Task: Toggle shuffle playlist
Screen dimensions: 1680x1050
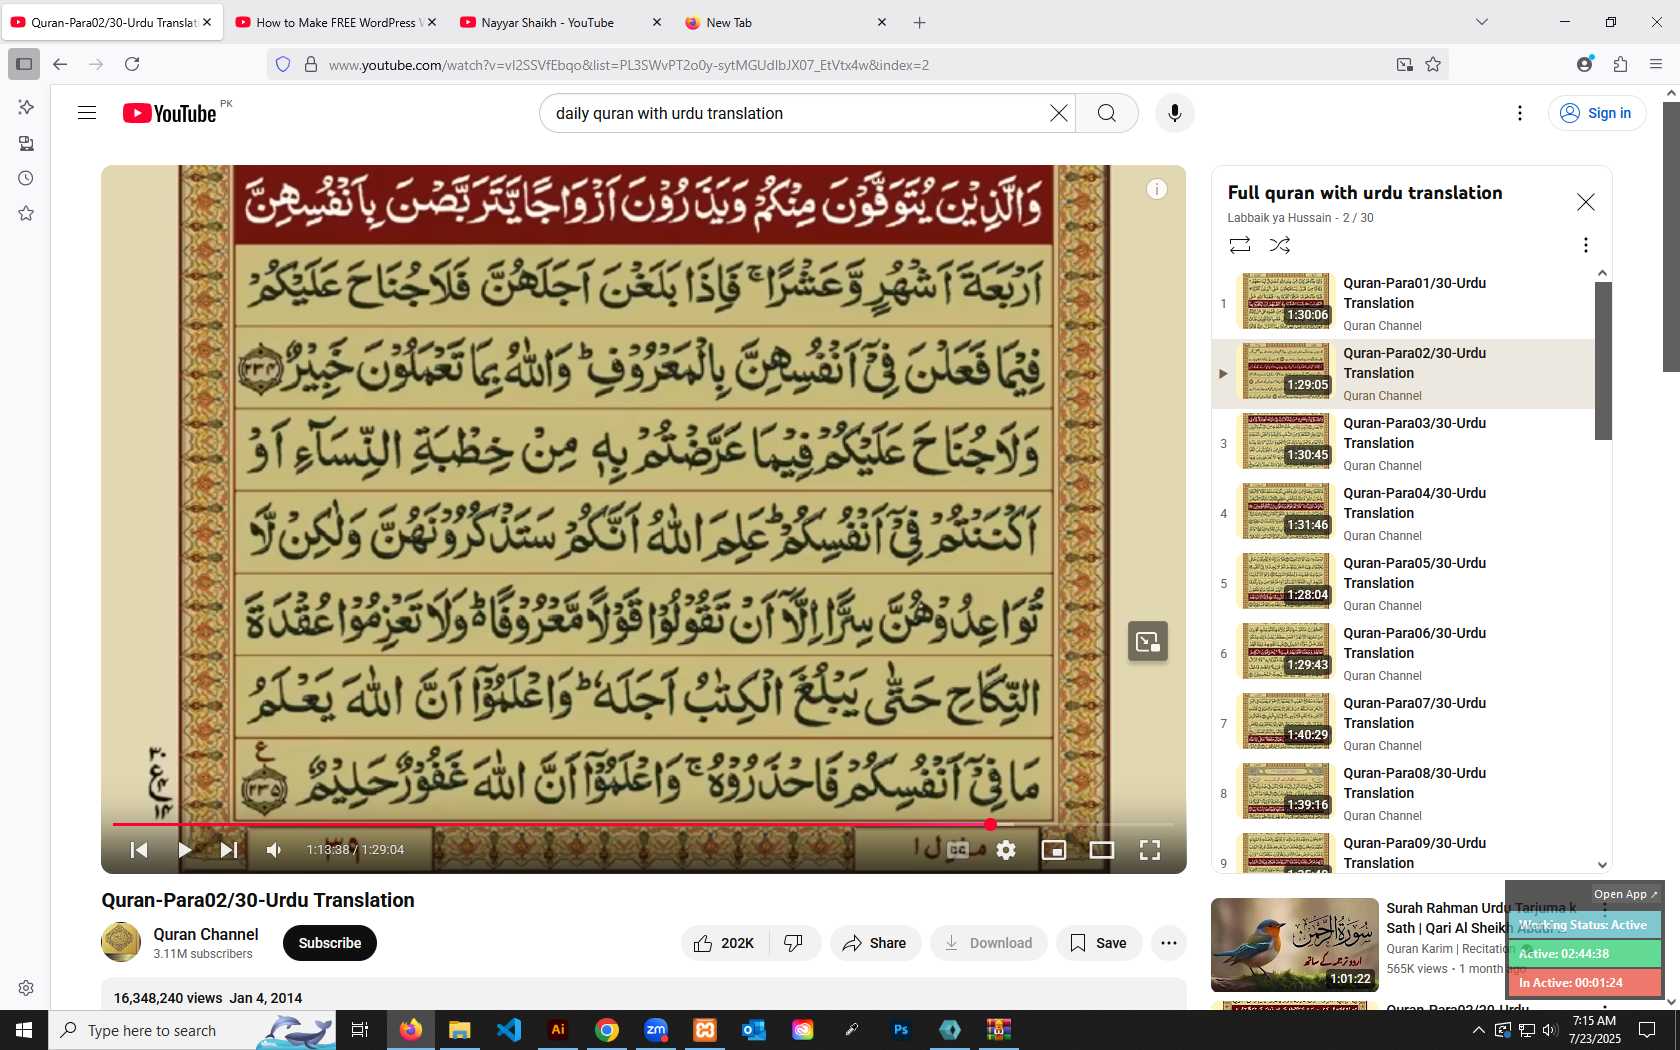Action: point(1280,245)
